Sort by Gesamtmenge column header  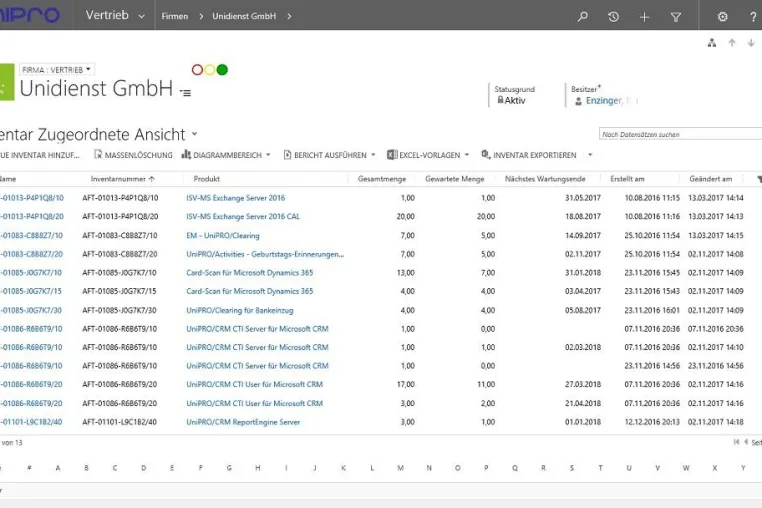click(x=381, y=179)
